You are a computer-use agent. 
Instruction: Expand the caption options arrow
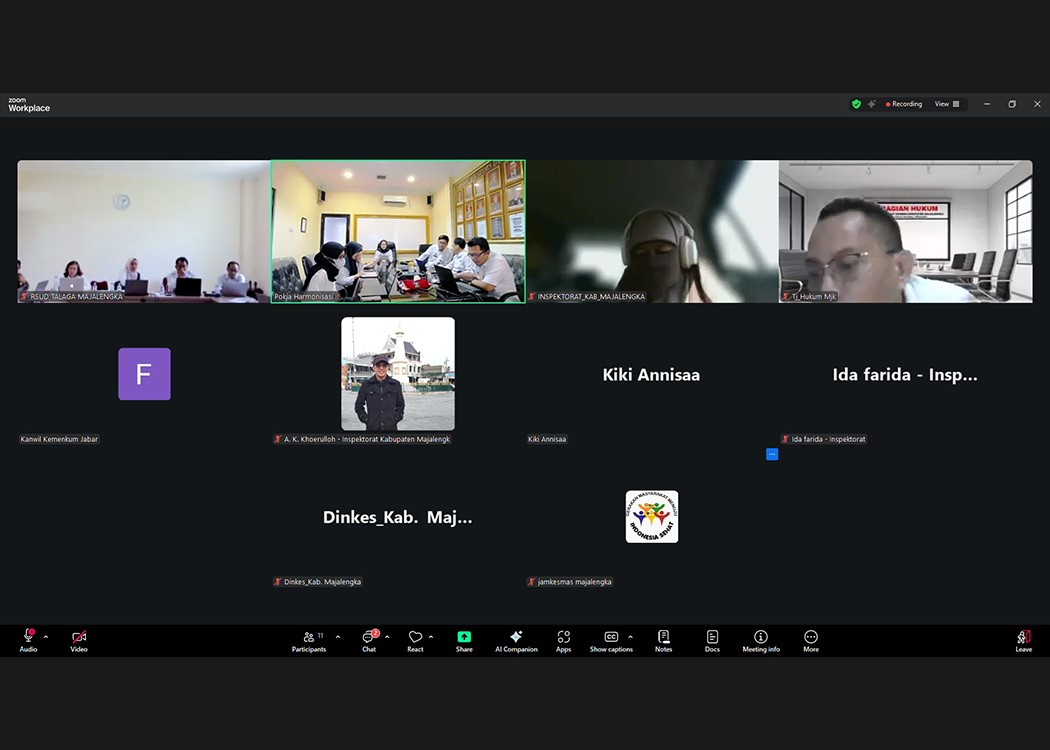pos(630,637)
